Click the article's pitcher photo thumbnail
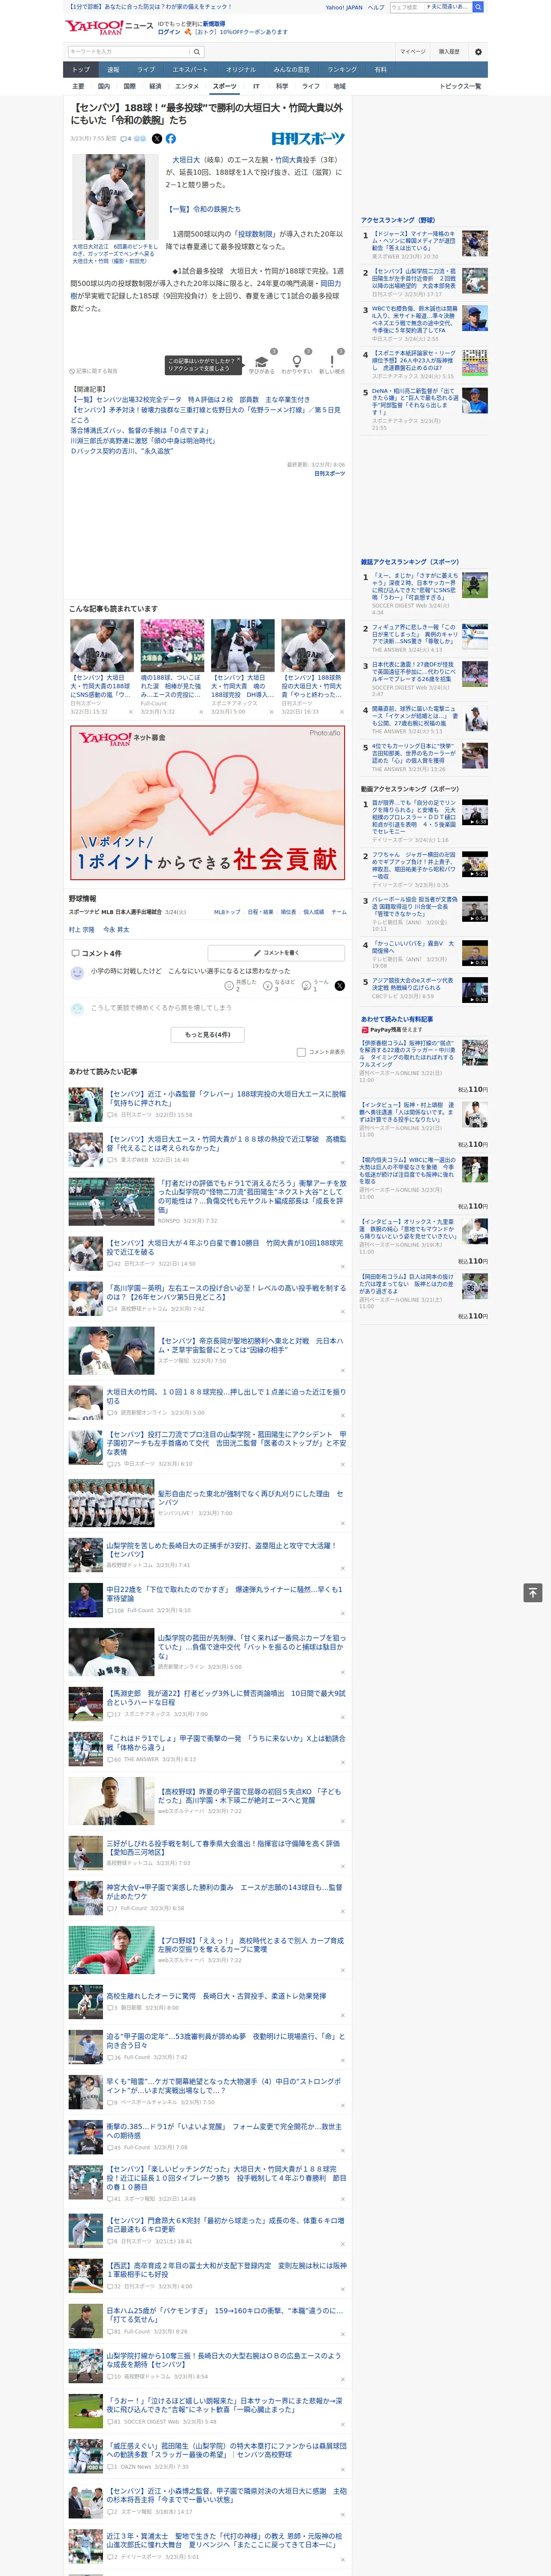The image size is (551, 2576). [115, 197]
